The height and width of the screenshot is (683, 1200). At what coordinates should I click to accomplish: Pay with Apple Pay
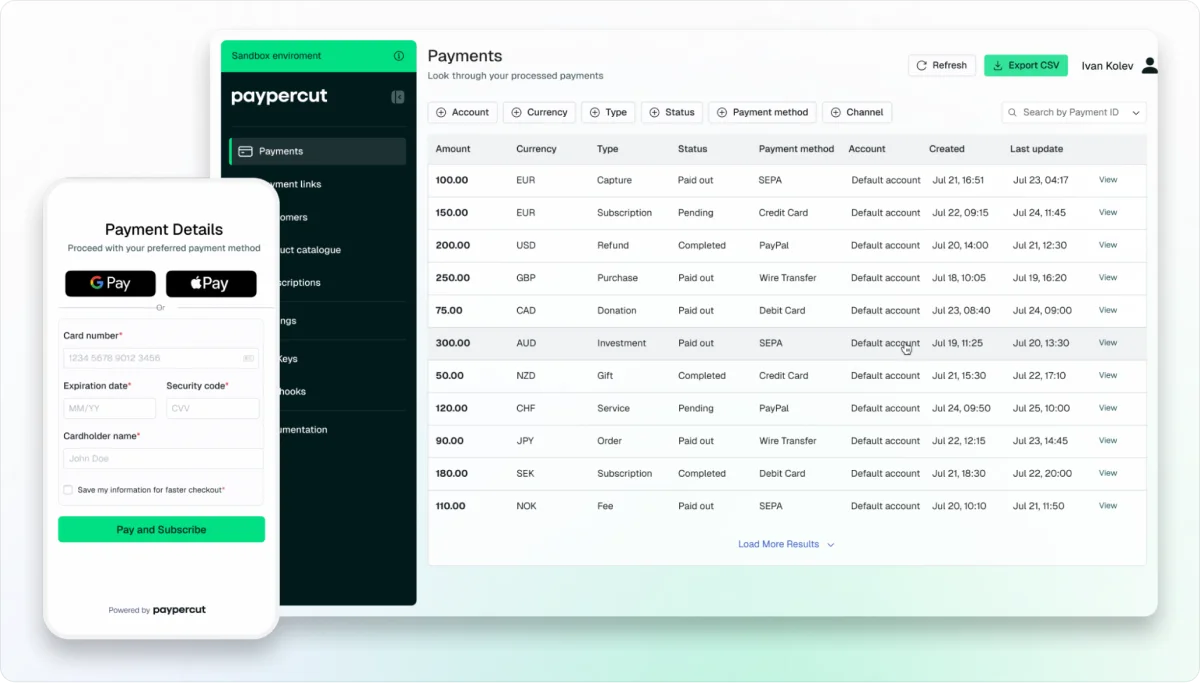click(x=211, y=284)
